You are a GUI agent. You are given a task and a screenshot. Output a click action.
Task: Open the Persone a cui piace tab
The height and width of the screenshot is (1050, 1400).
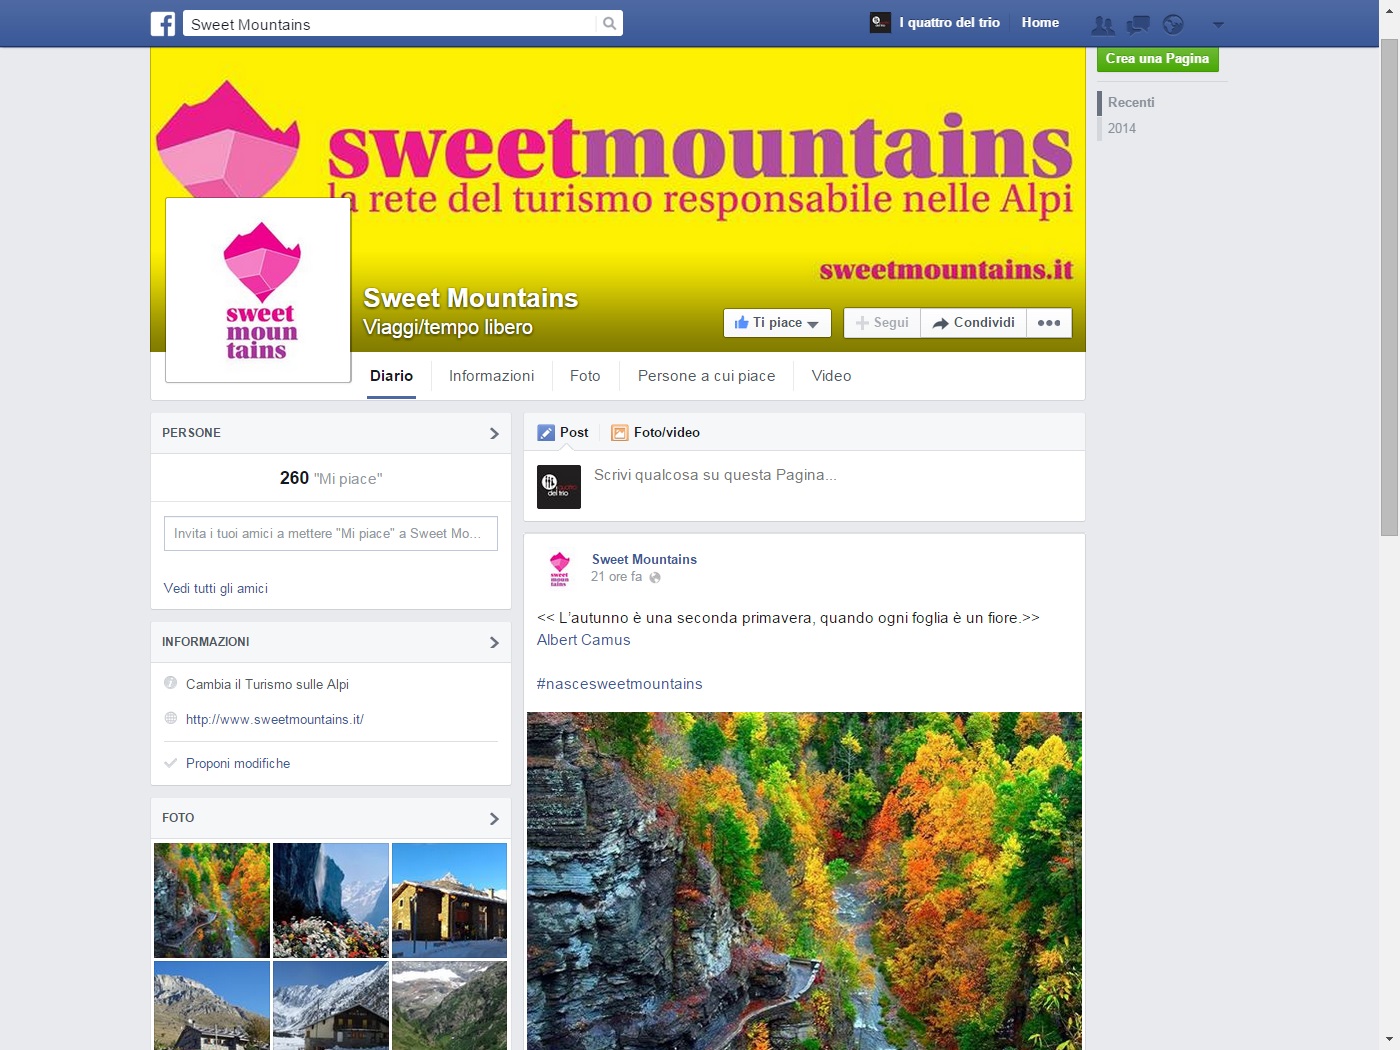[x=706, y=376]
